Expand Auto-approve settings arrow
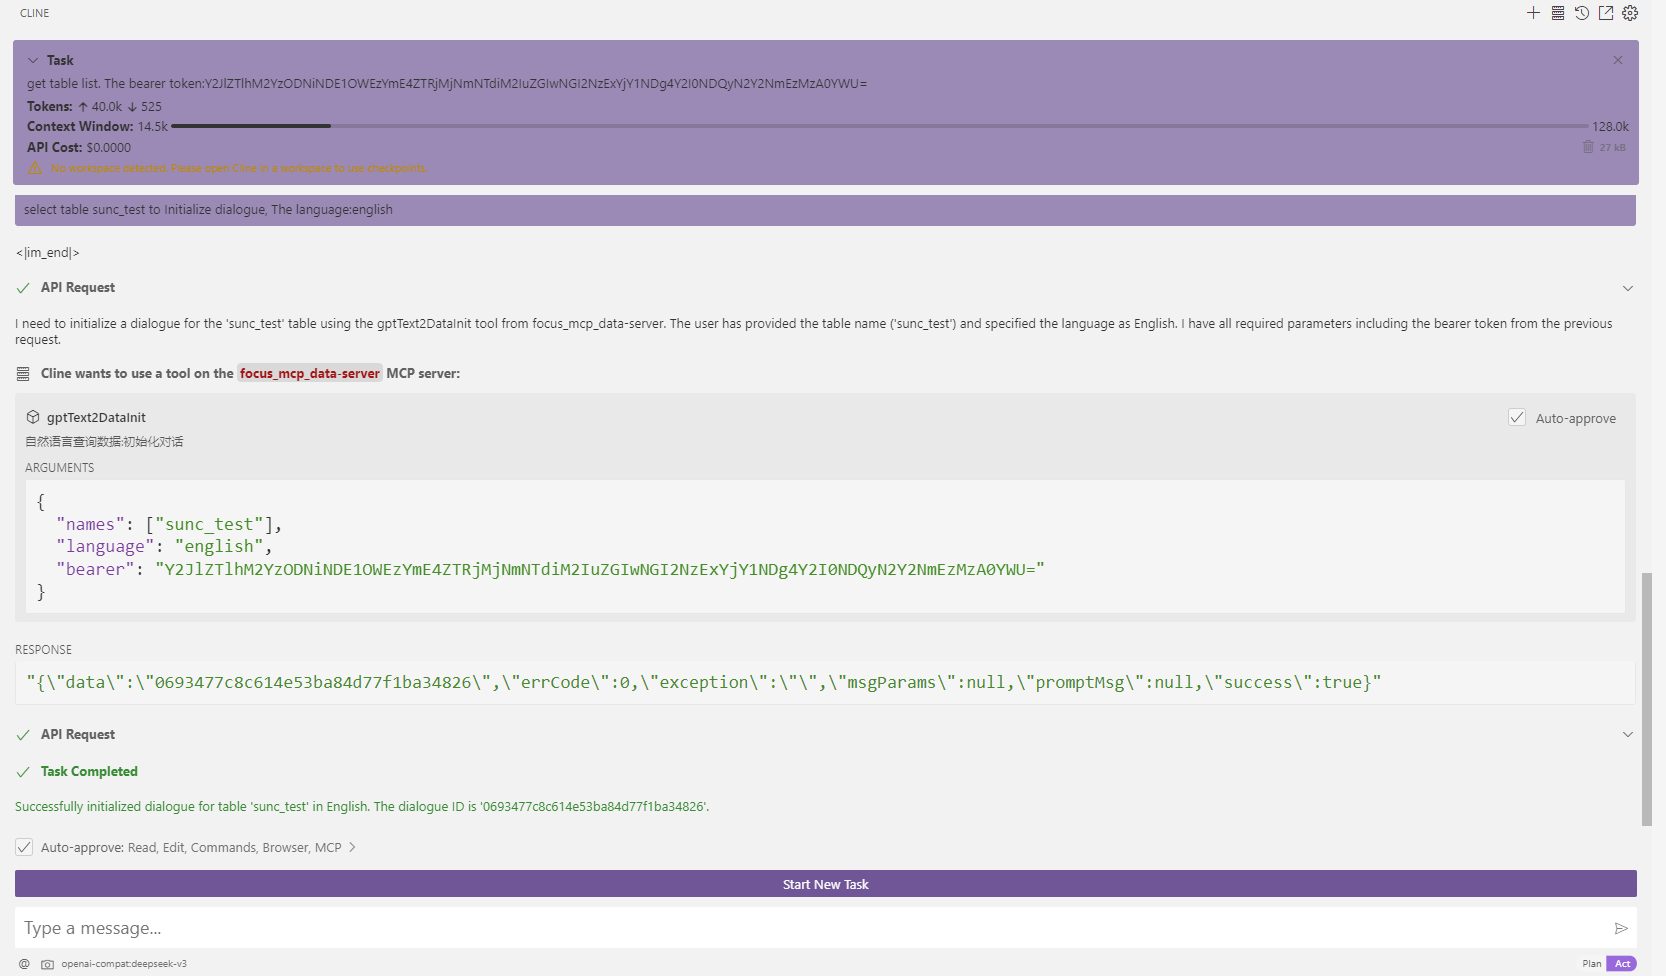The image size is (1666, 976). pyautogui.click(x=352, y=847)
